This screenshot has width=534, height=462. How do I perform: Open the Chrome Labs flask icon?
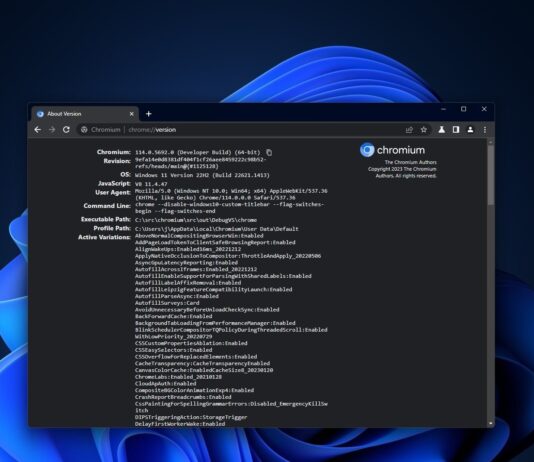tap(442, 130)
